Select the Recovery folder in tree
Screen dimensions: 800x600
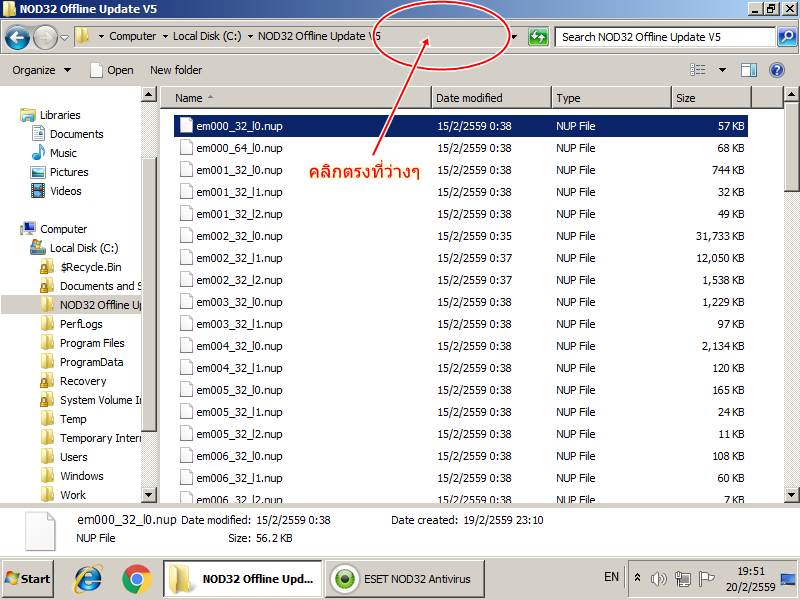[83, 381]
